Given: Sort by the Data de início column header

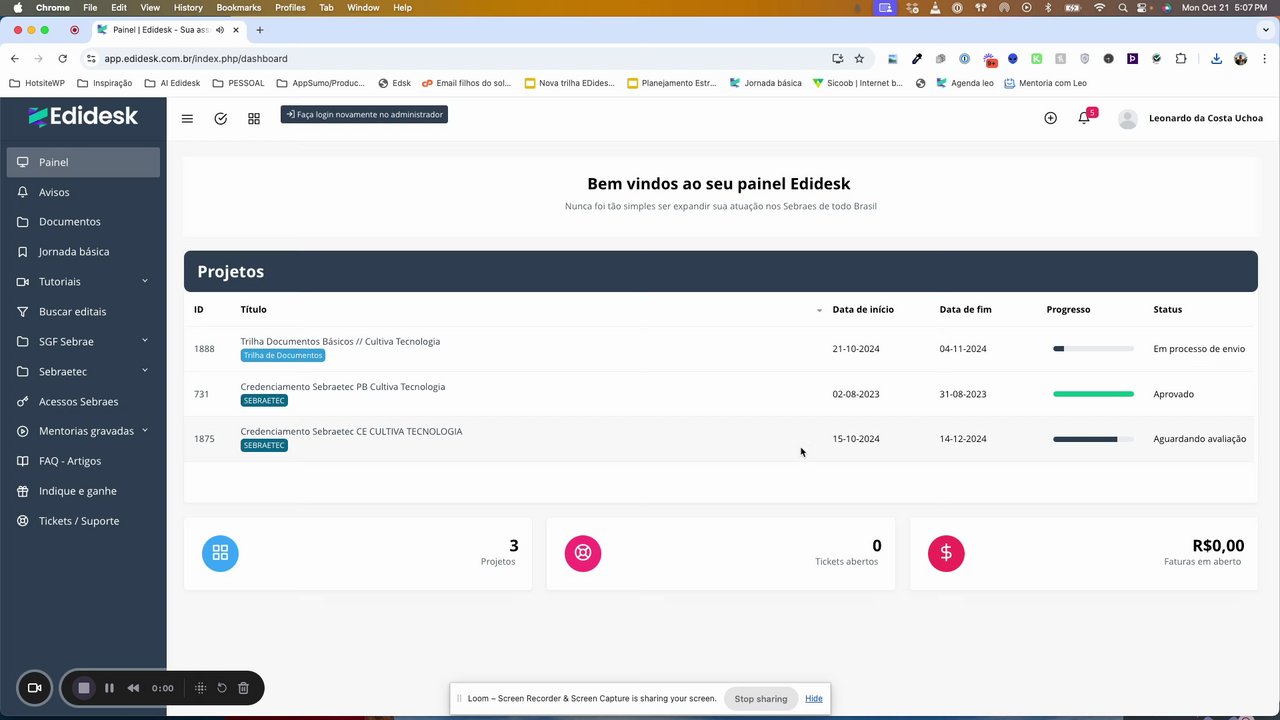Looking at the screenshot, I should pos(863,310).
